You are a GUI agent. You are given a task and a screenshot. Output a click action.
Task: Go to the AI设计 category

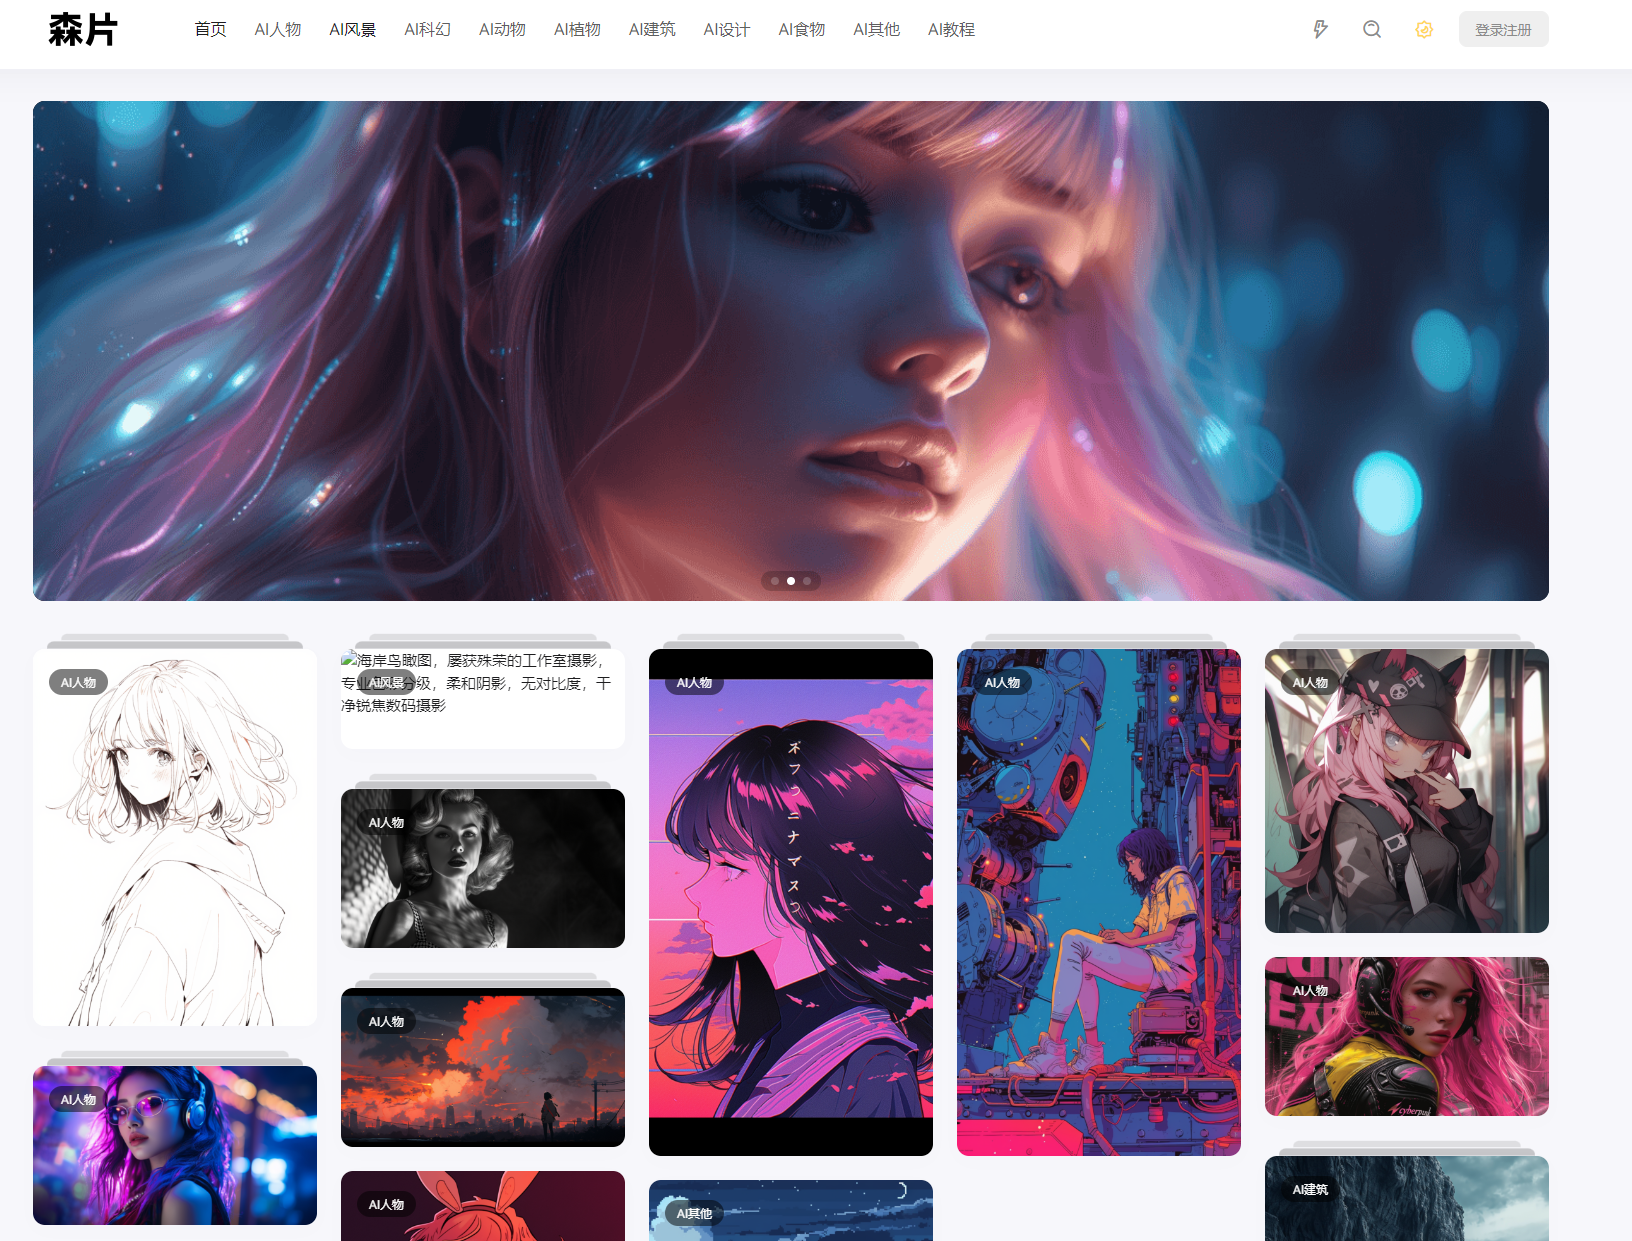click(727, 30)
